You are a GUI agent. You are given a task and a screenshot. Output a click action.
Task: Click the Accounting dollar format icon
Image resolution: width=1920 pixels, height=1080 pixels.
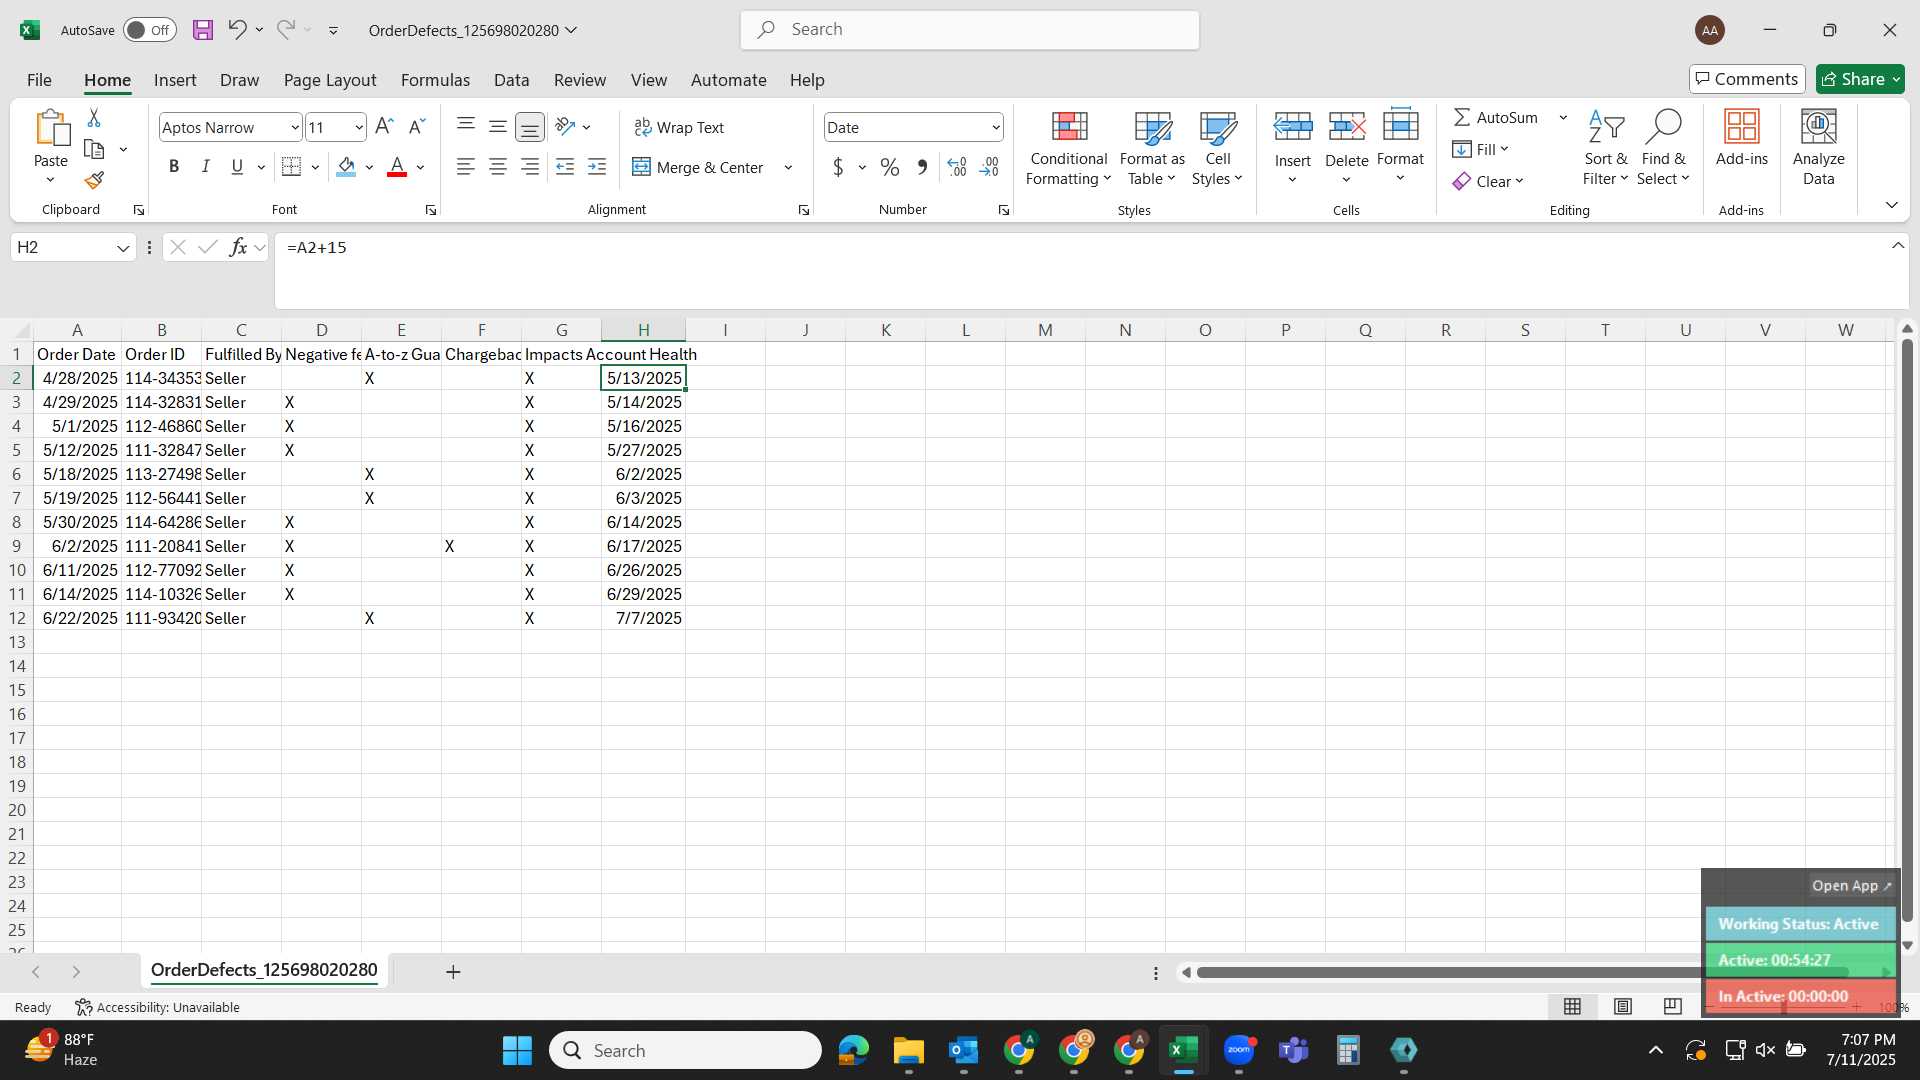pyautogui.click(x=838, y=167)
